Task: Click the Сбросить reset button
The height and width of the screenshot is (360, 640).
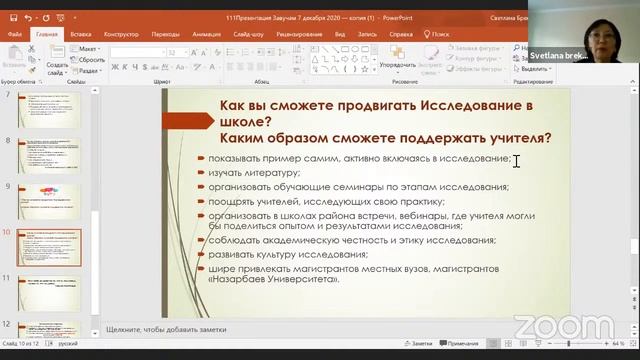Action: (x=88, y=60)
